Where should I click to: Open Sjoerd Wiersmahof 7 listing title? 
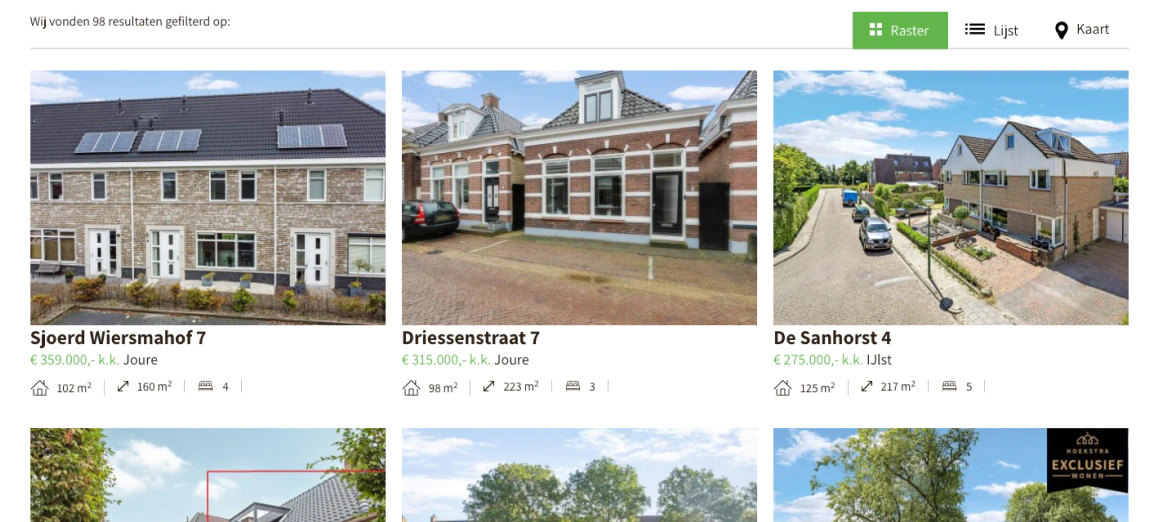click(118, 338)
